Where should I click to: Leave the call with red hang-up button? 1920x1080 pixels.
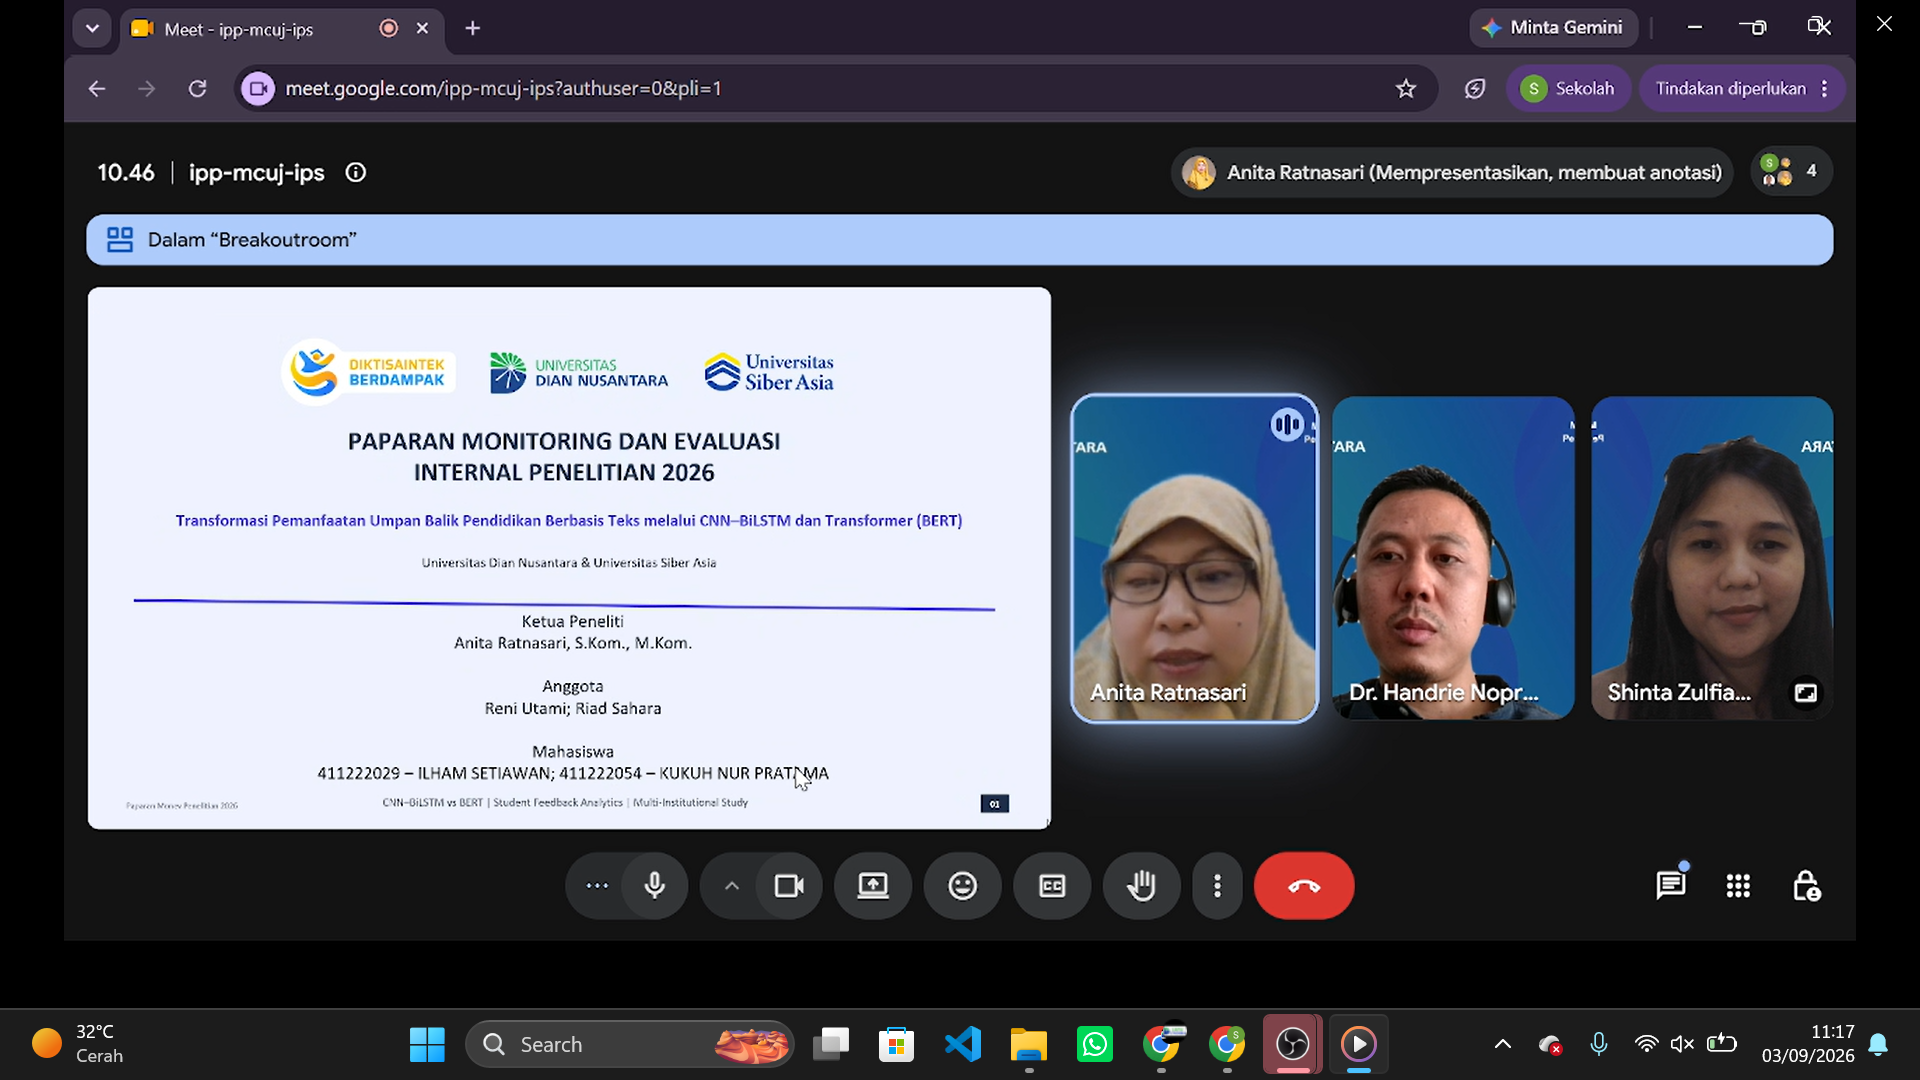pos(1304,886)
